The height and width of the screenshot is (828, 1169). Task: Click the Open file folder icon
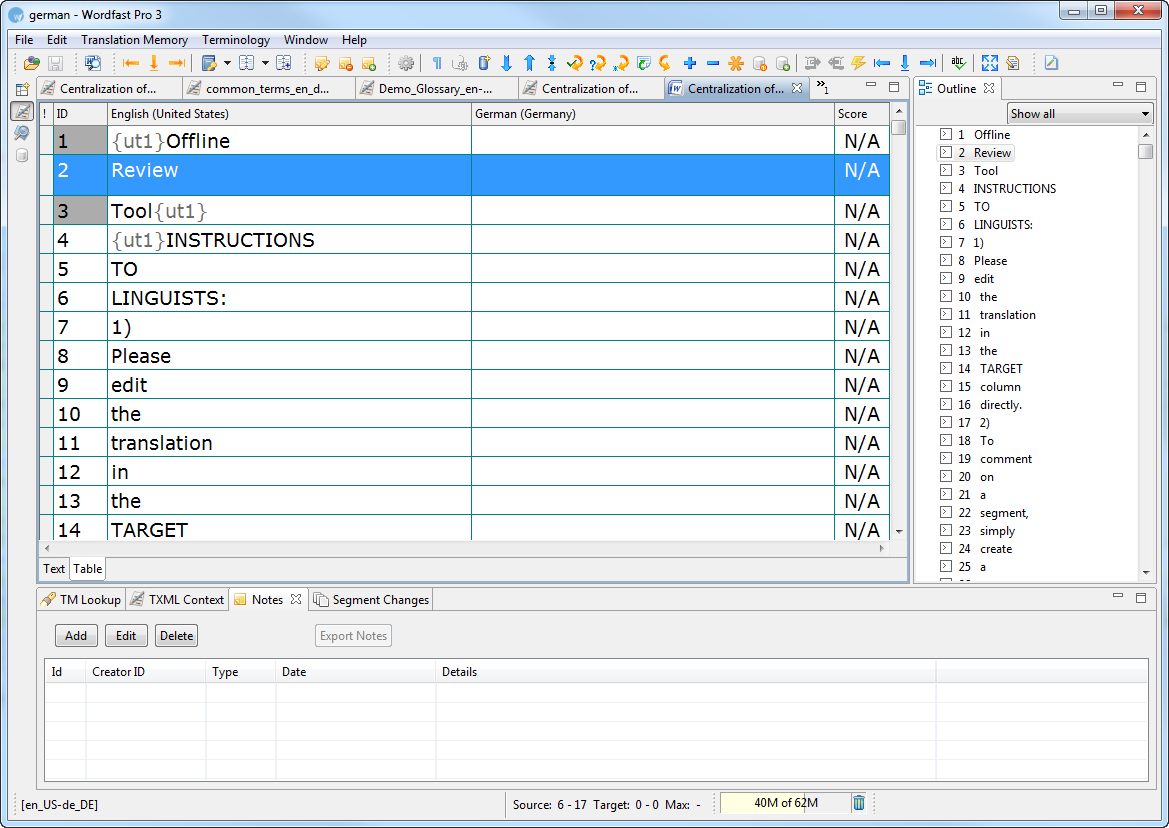(x=31, y=63)
